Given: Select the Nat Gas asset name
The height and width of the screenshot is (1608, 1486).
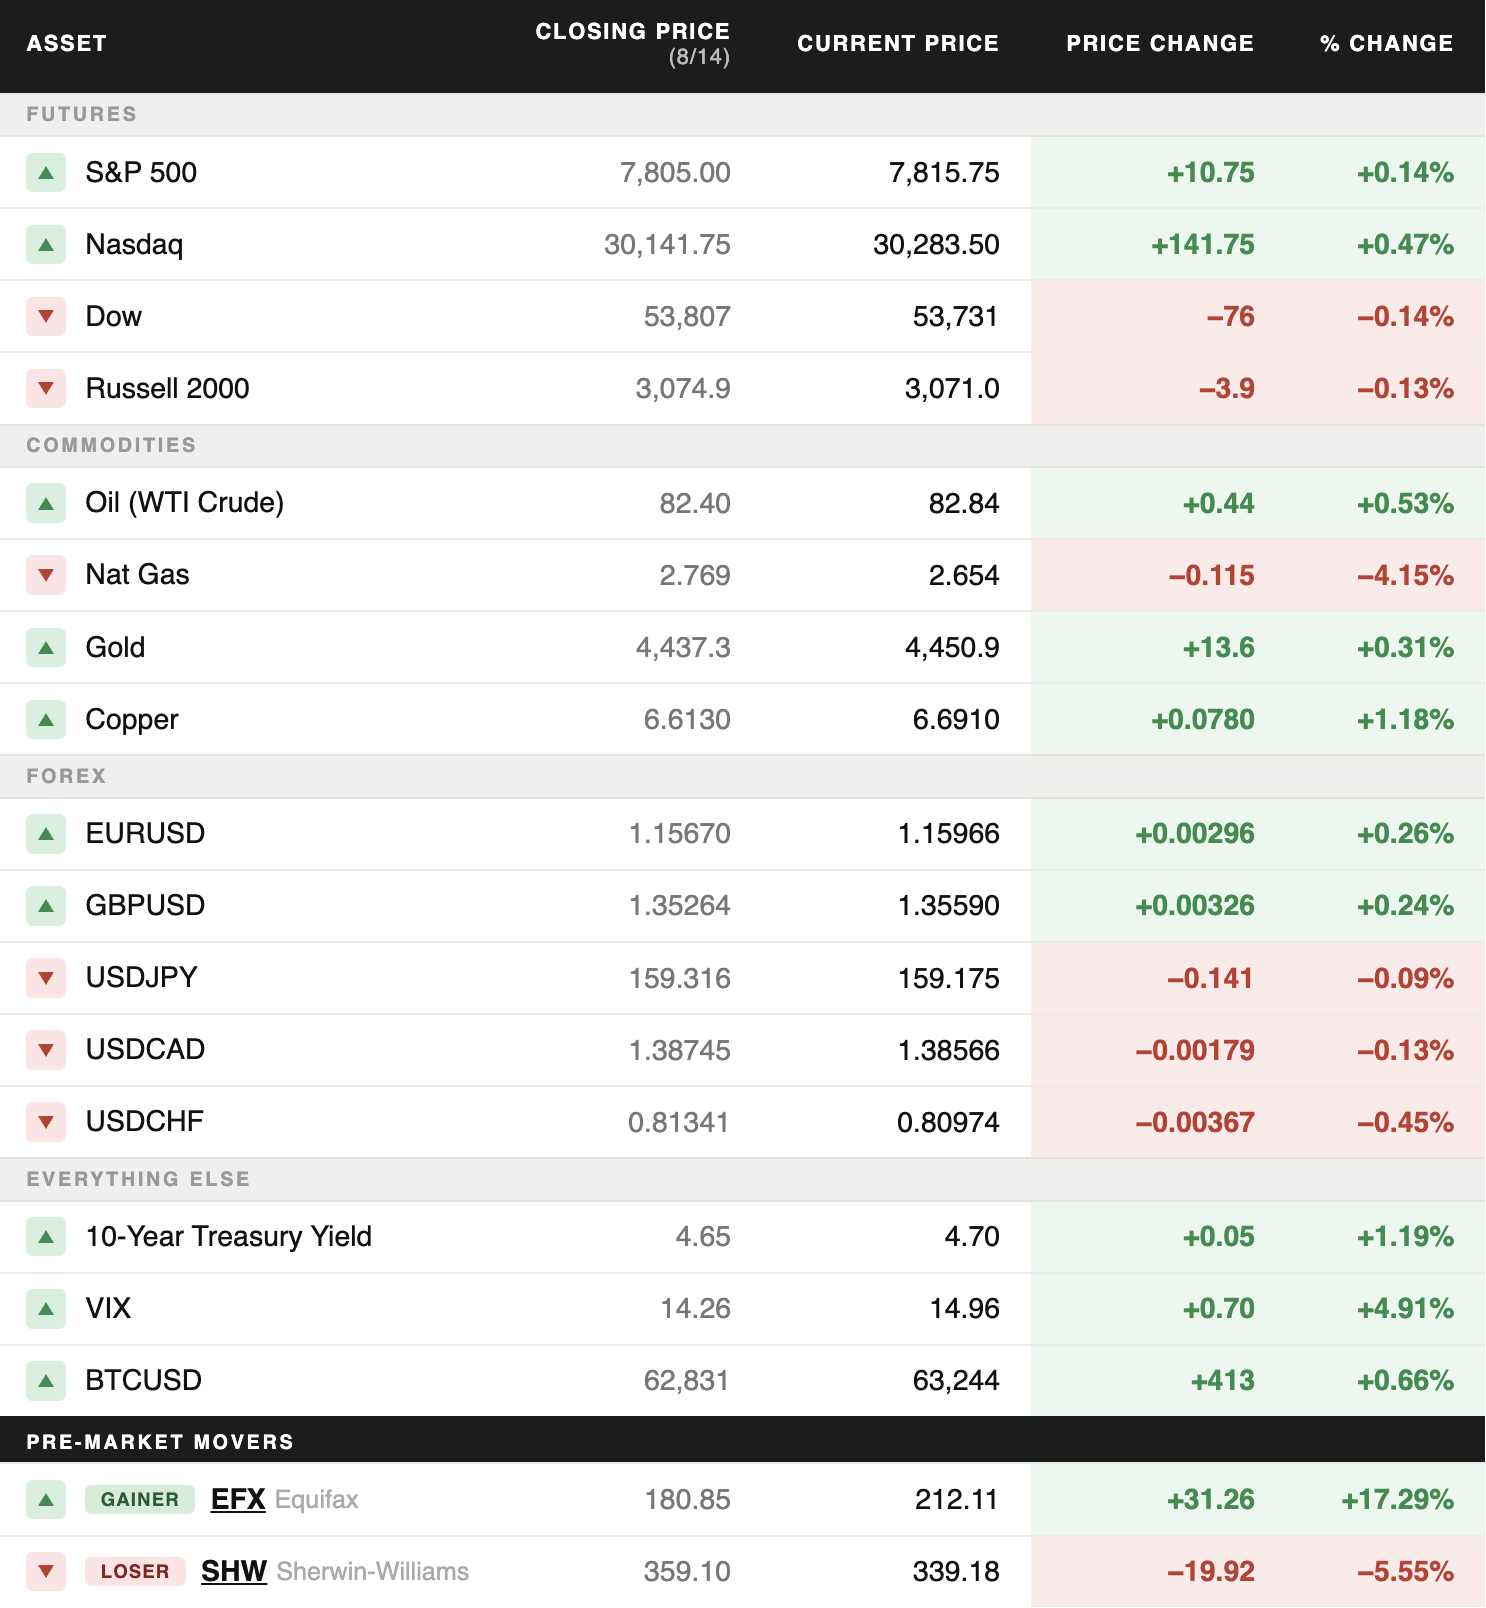Looking at the screenshot, I should pos(137,575).
